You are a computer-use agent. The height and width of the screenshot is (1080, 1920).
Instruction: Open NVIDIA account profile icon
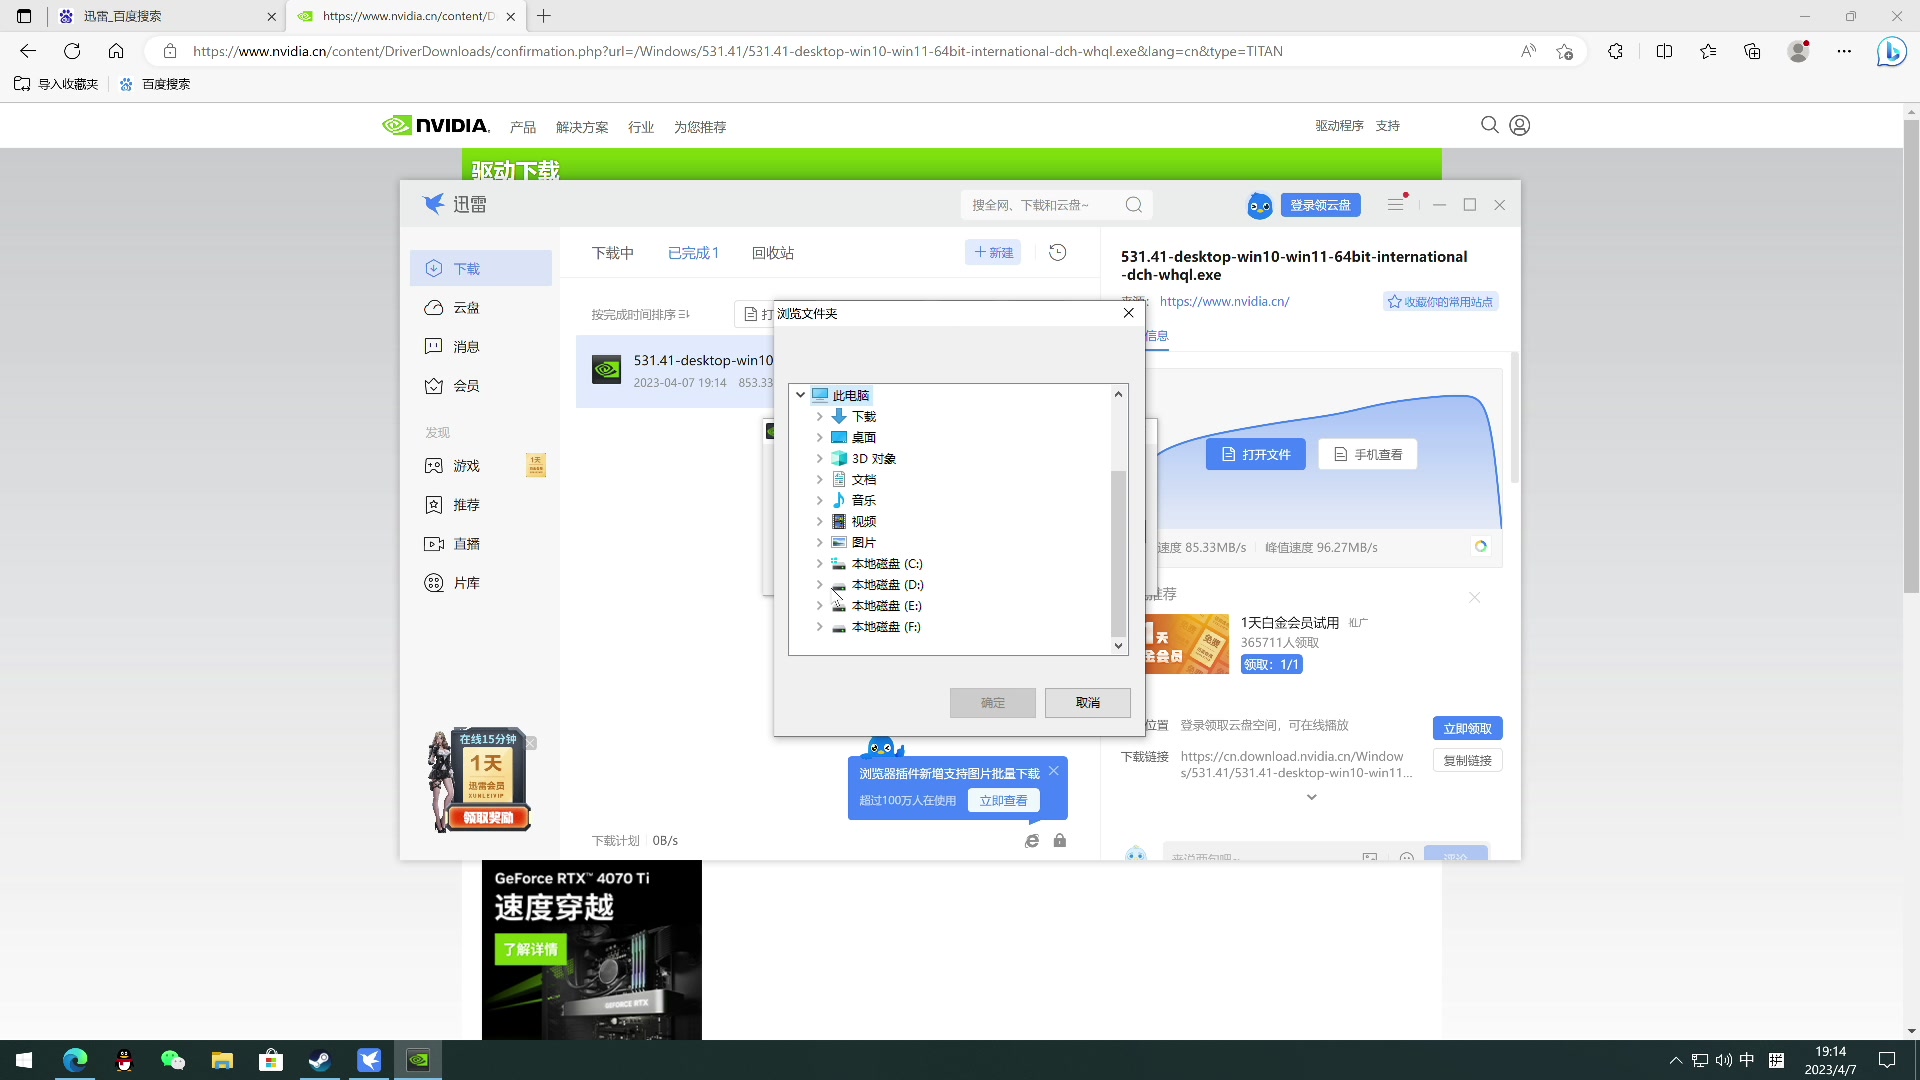(x=1520, y=125)
